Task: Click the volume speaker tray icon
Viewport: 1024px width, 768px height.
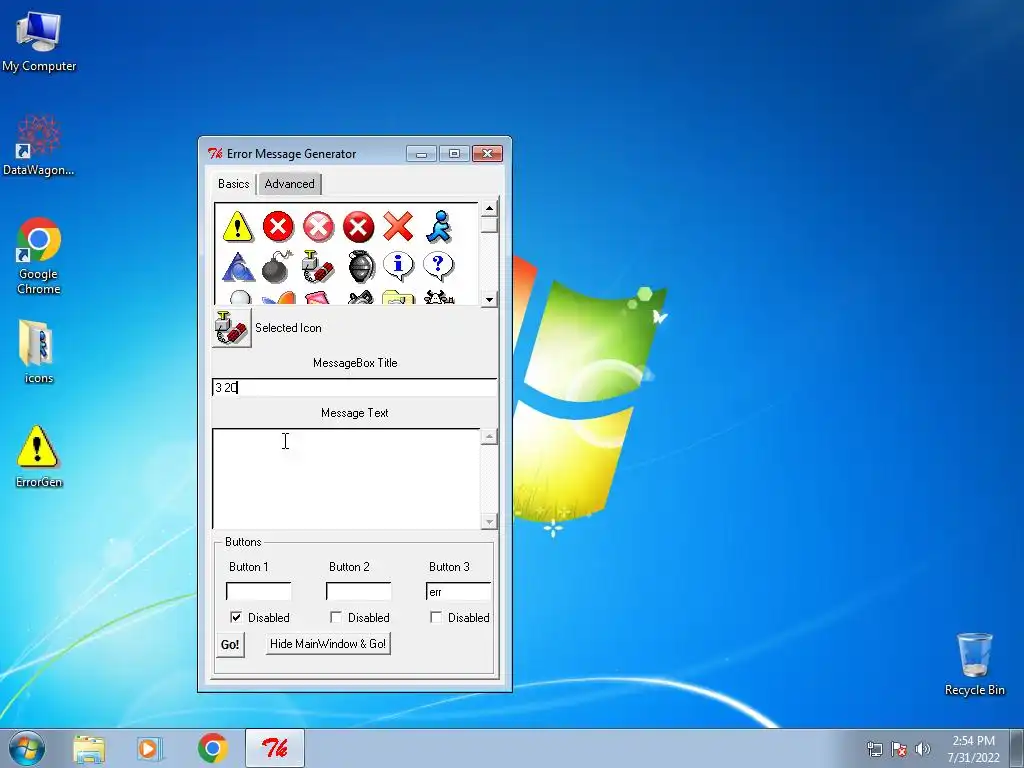Action: tap(923, 748)
